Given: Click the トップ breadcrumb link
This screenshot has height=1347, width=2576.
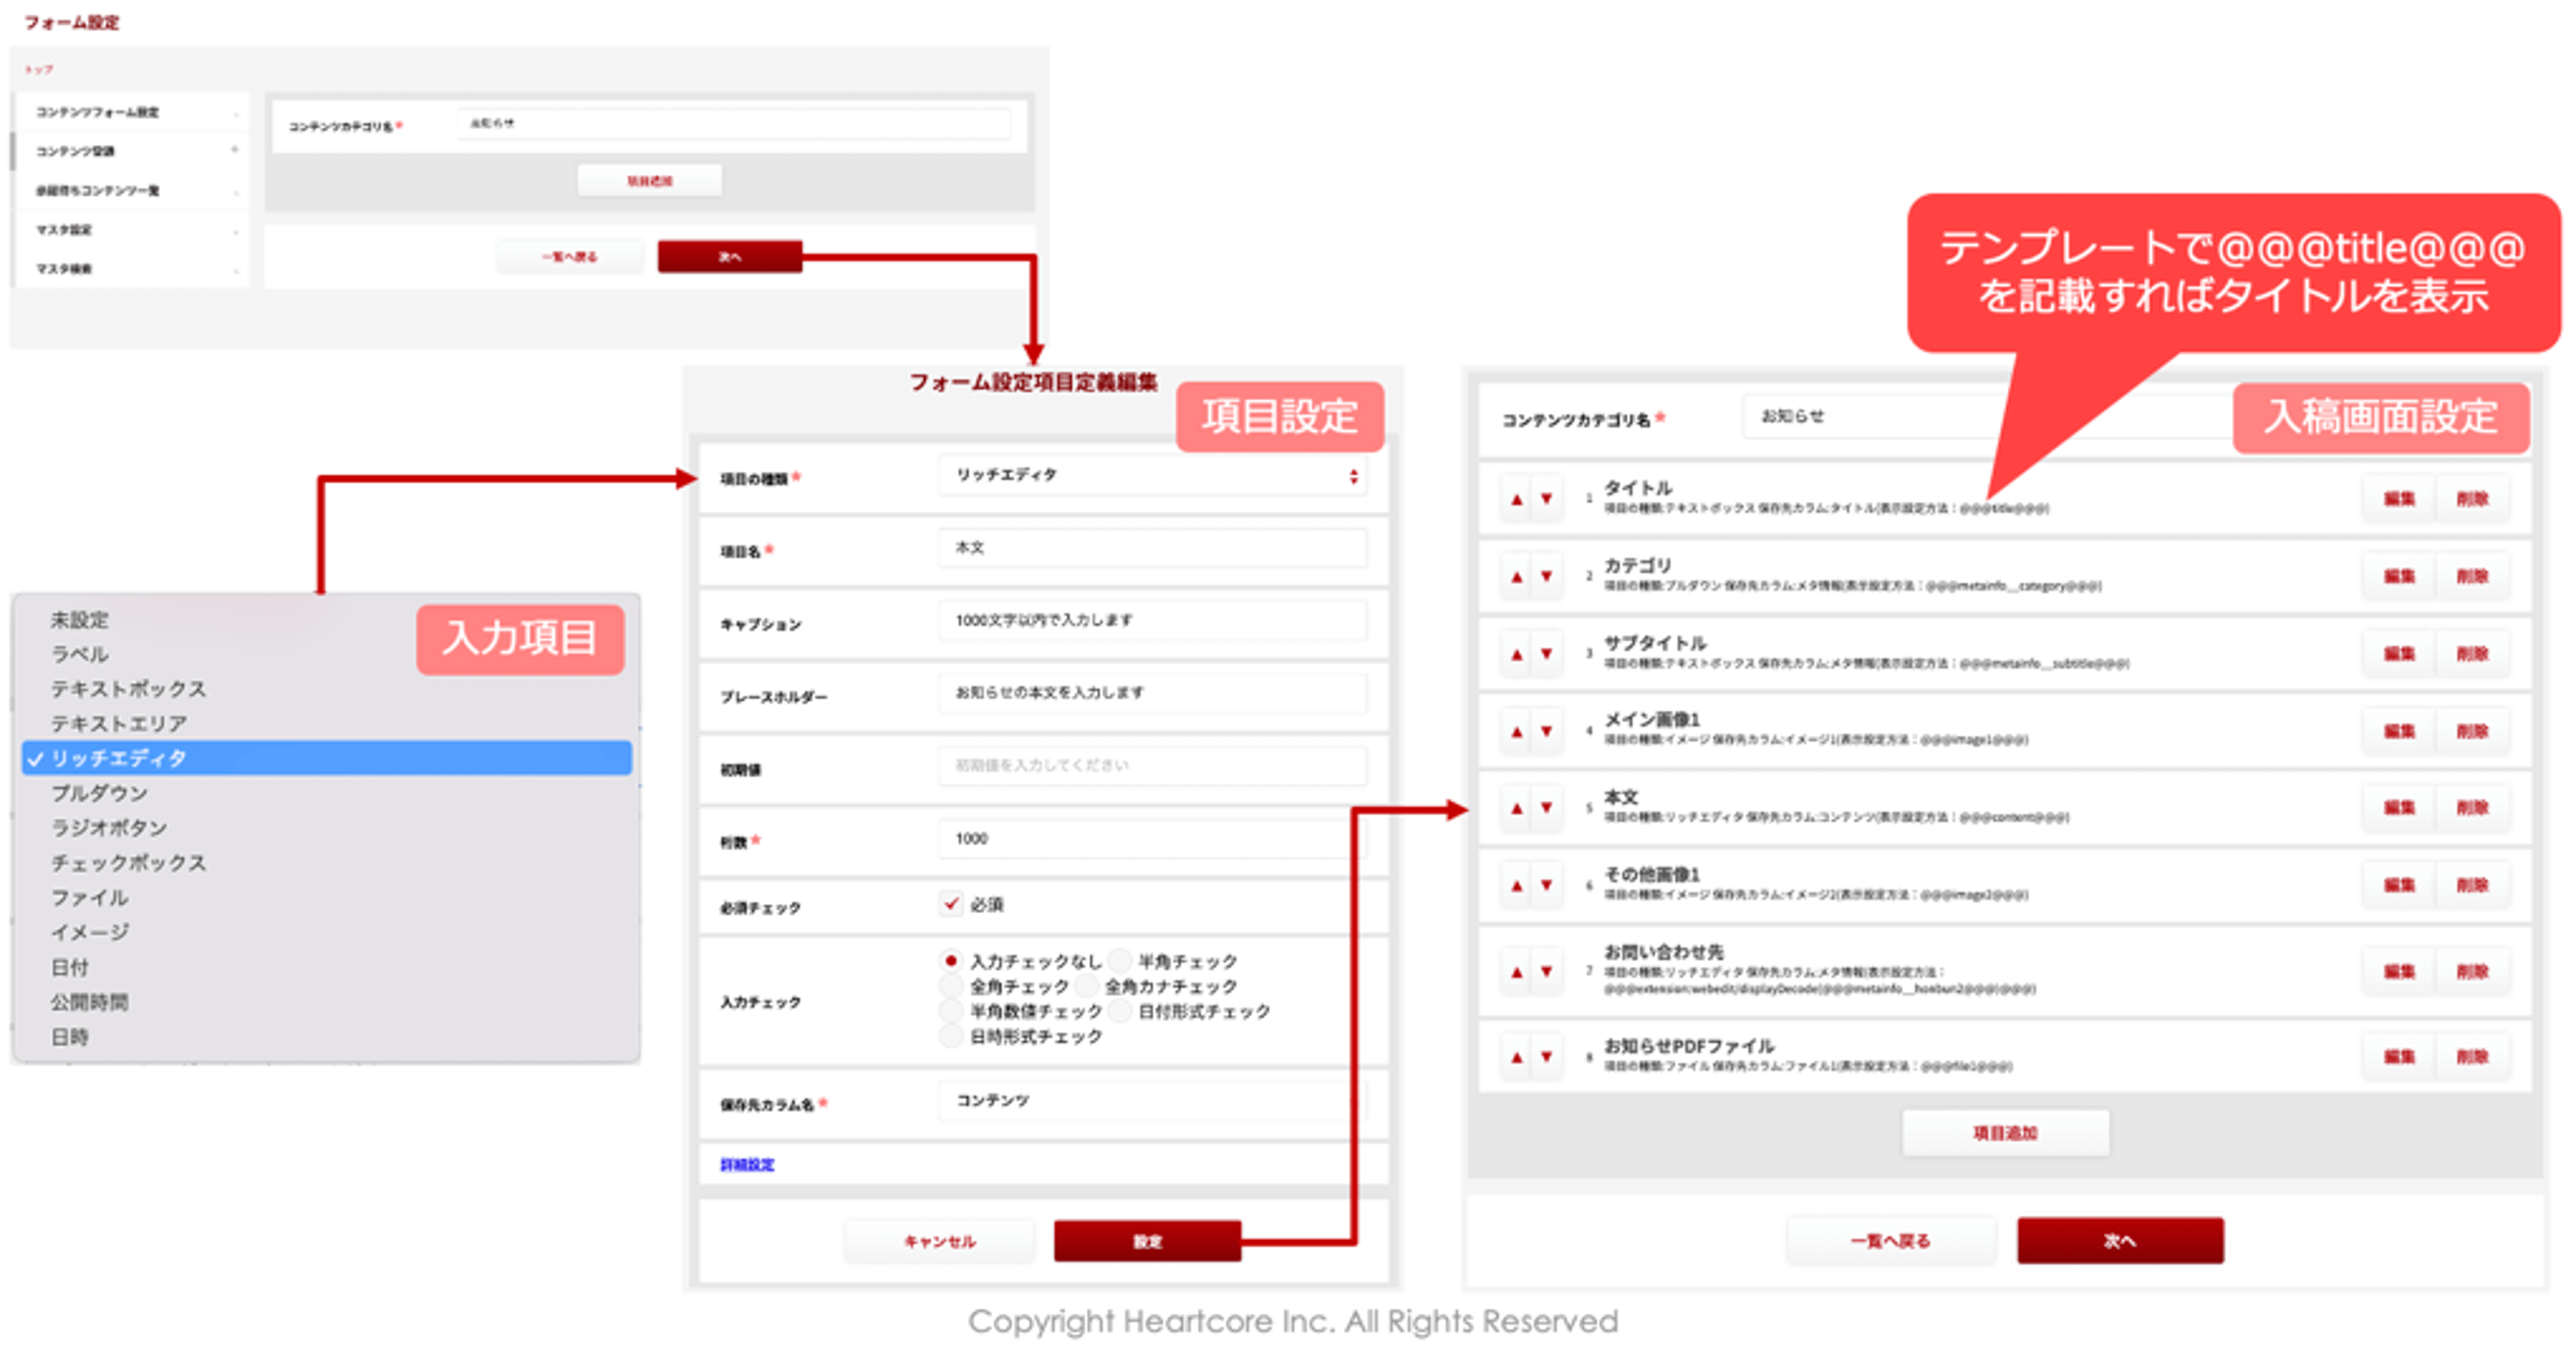Looking at the screenshot, I should (x=39, y=70).
